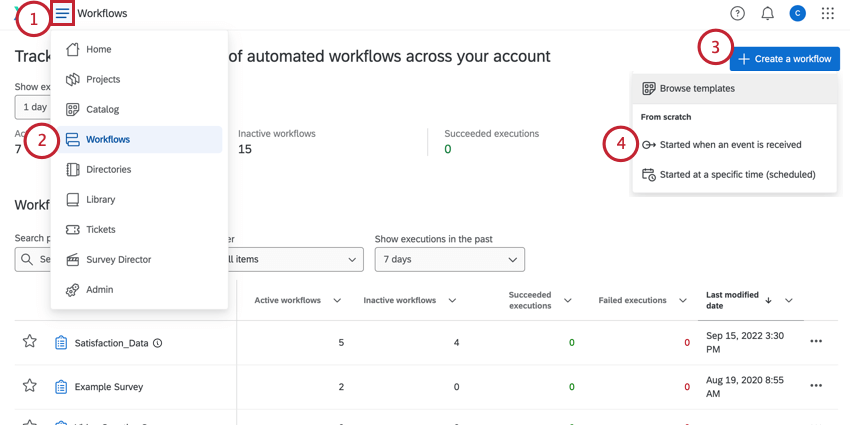Click the user account avatar
The image size is (850, 425).
pos(797,14)
